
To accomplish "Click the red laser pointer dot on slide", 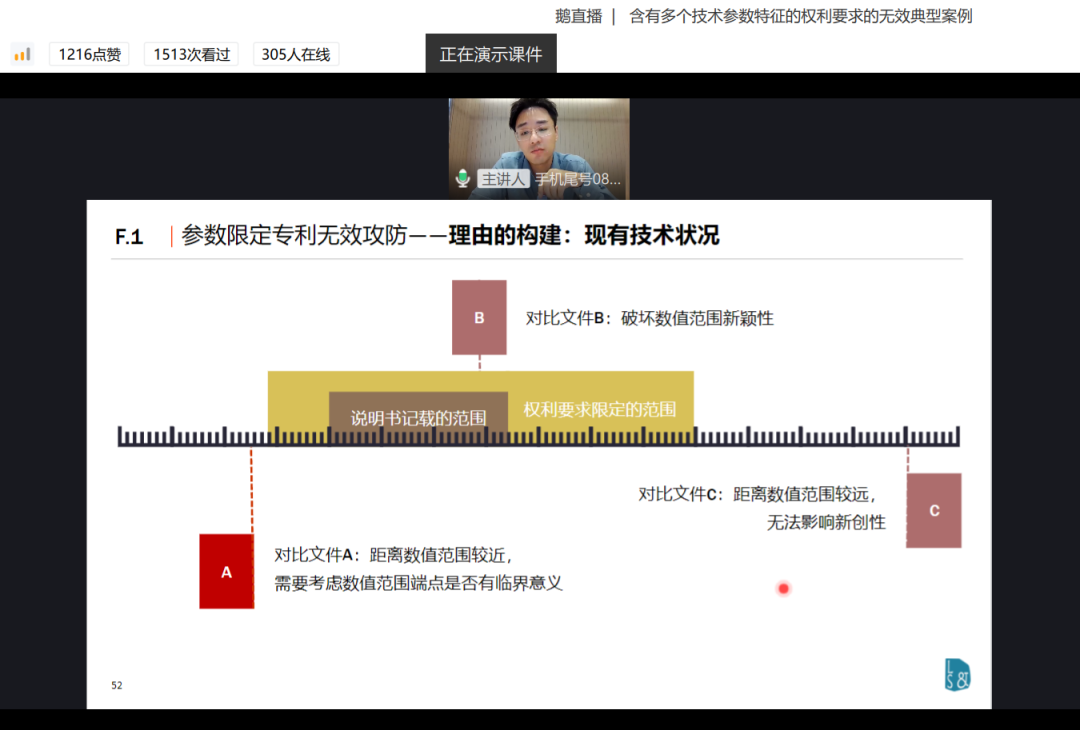I will [783, 589].
